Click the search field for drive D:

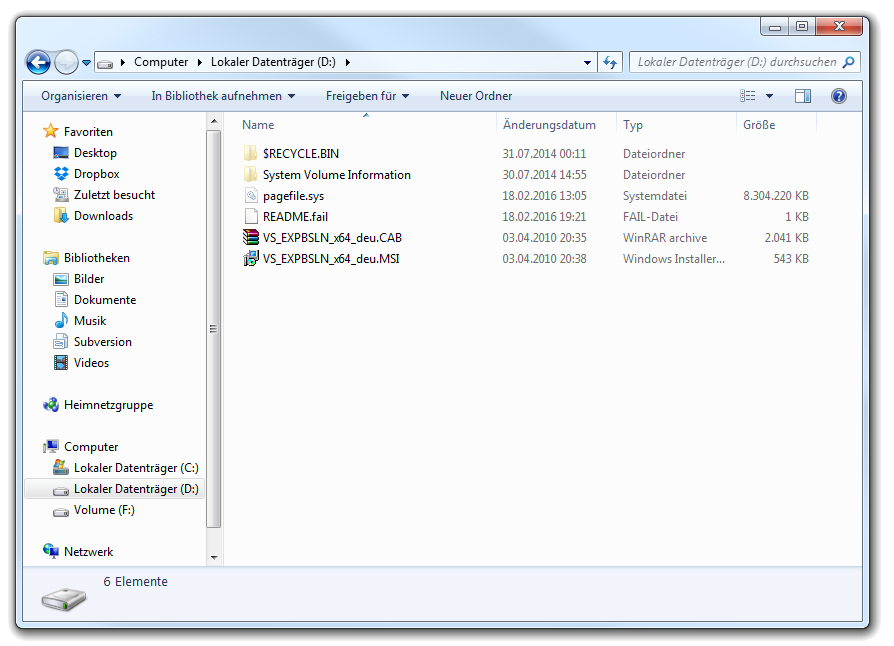(x=736, y=62)
